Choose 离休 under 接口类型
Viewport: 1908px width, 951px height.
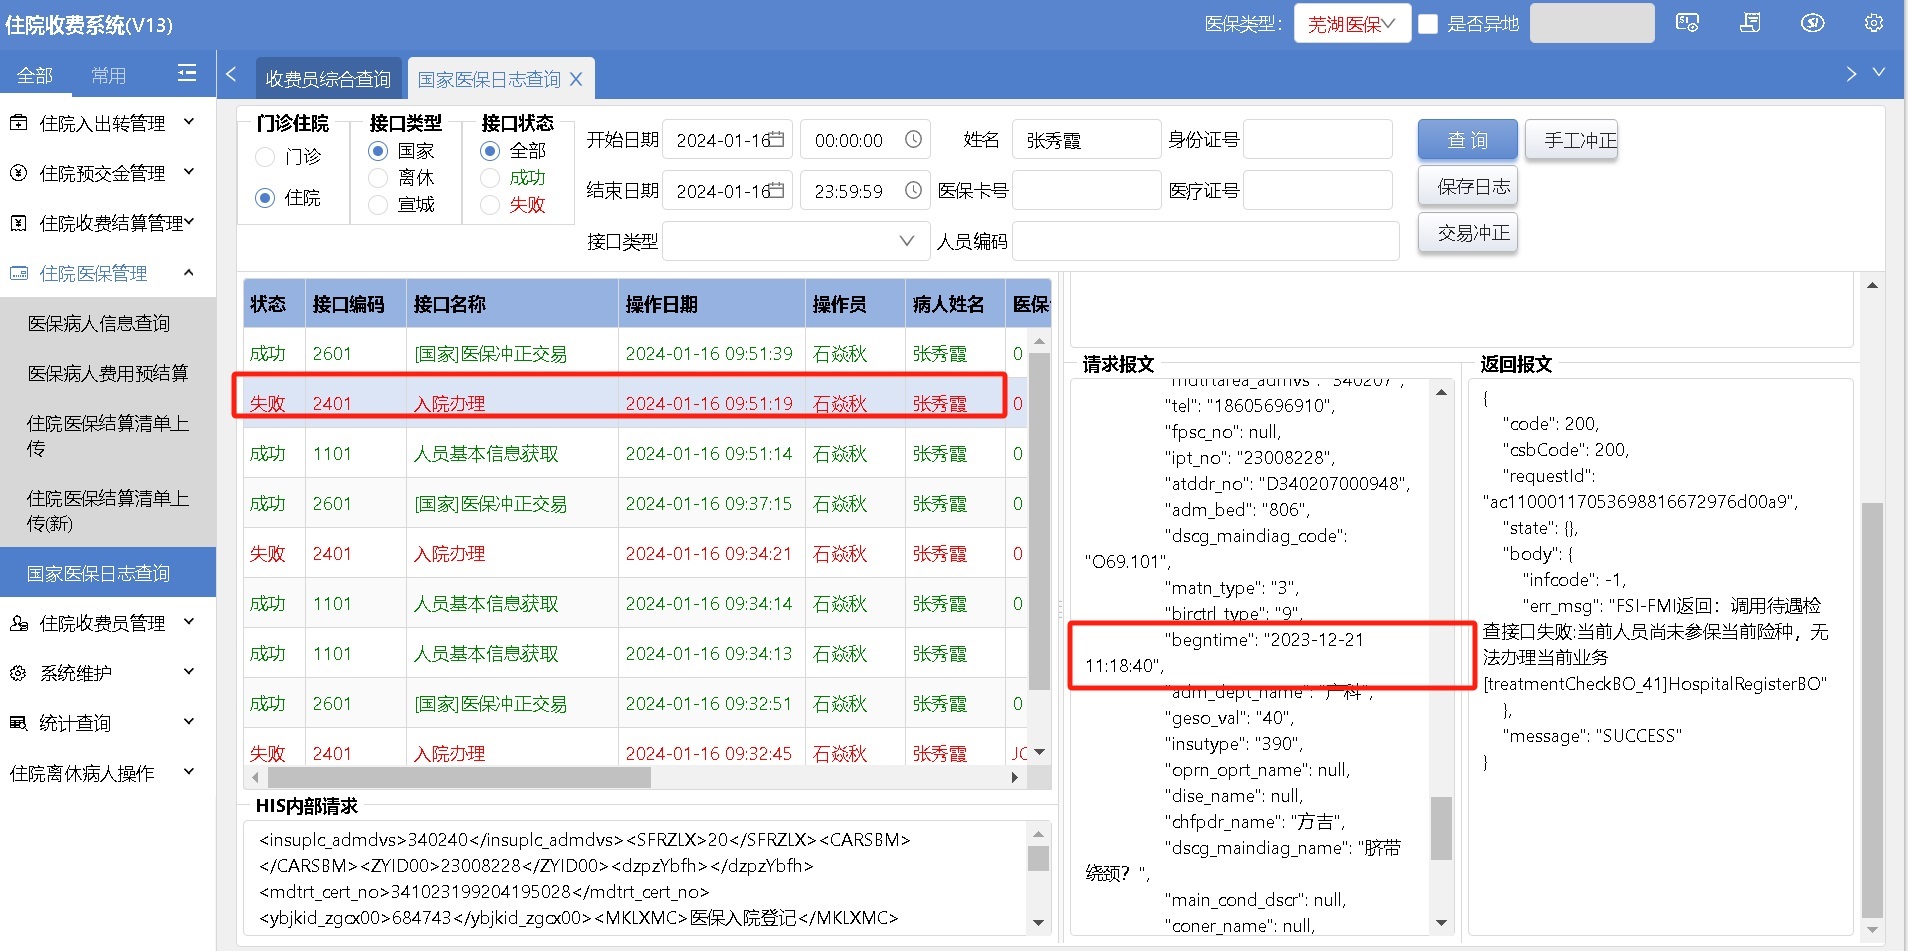pos(378,178)
